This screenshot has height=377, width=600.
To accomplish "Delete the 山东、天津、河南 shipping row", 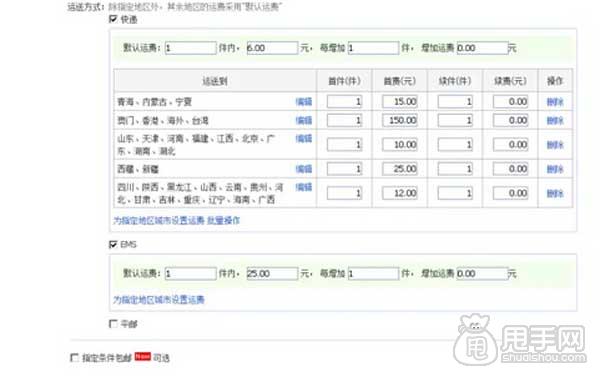I will click(555, 145).
